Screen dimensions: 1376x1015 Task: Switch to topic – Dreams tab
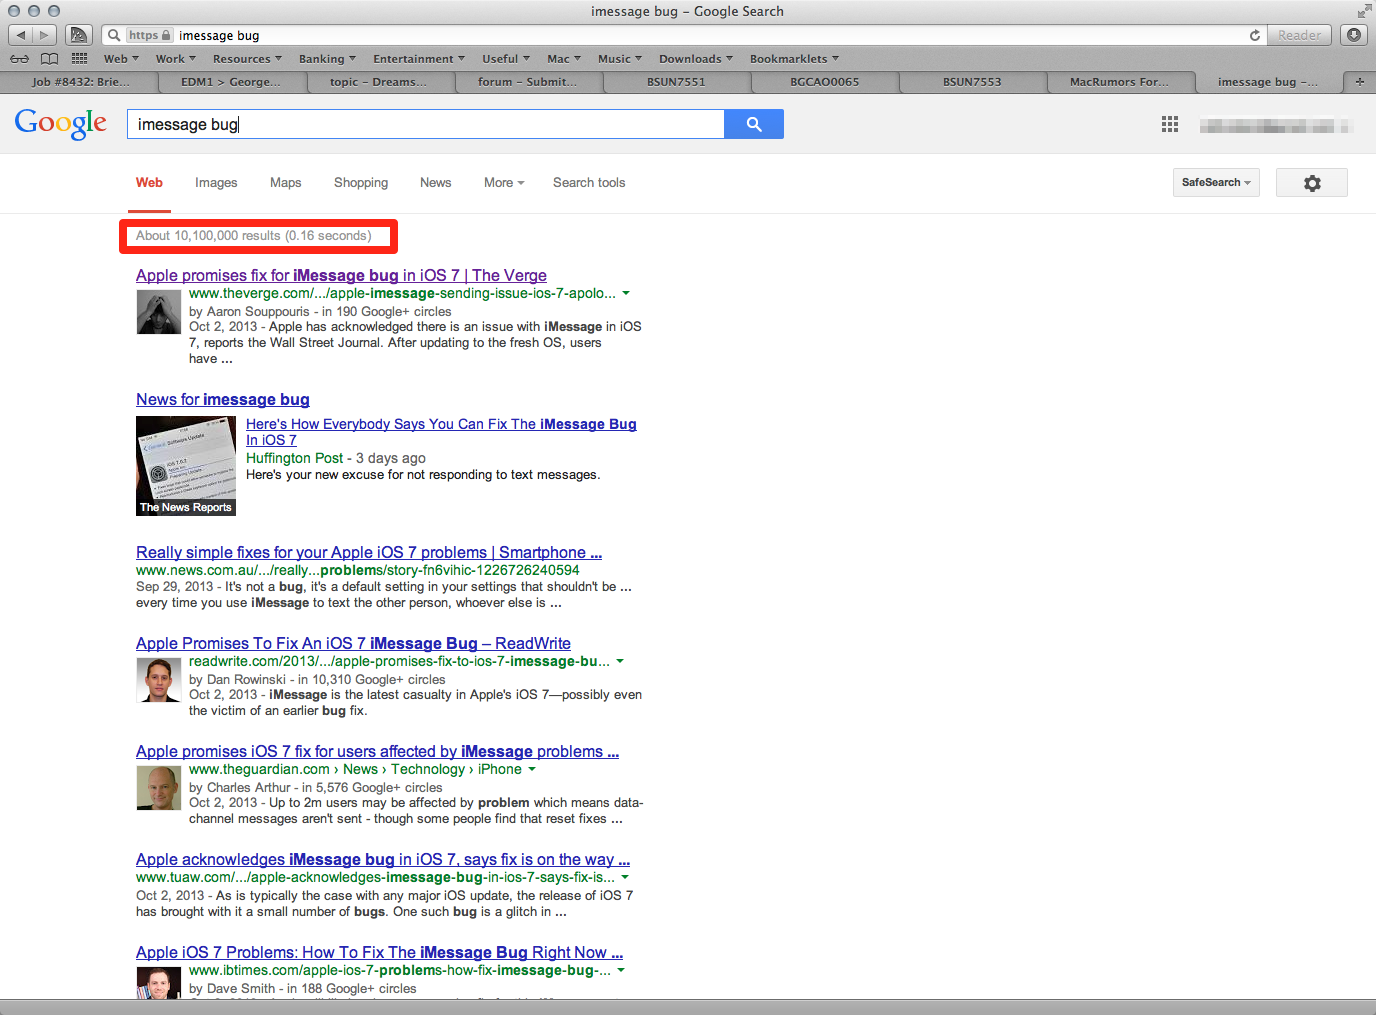pos(378,82)
